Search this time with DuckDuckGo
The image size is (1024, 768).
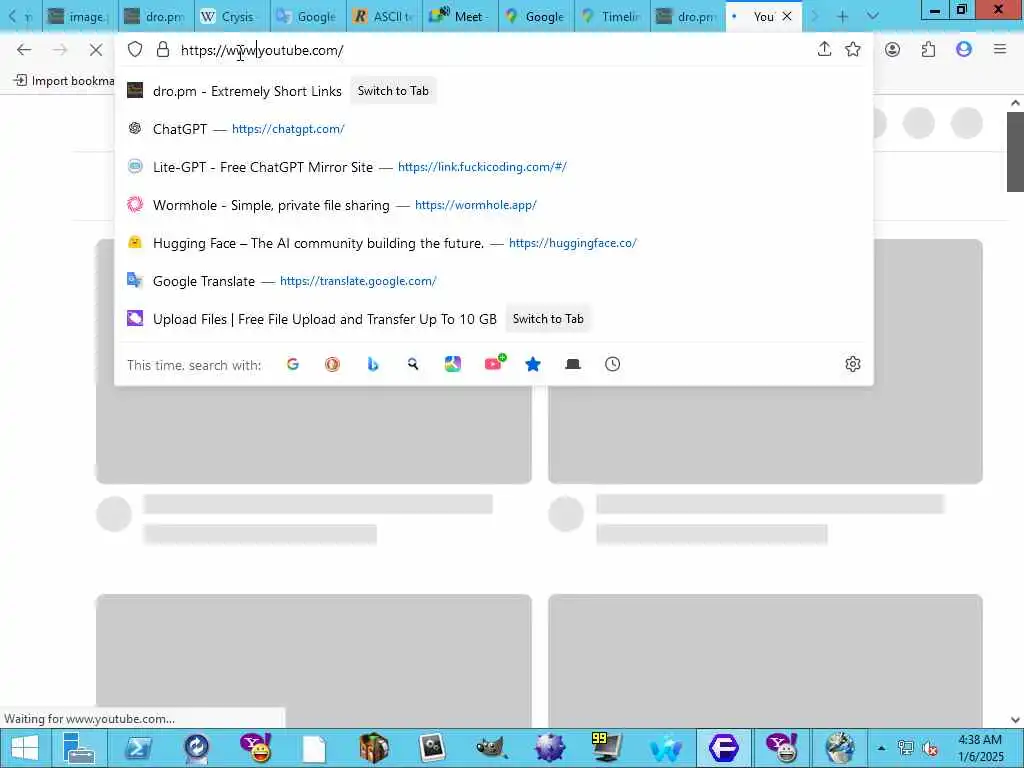(x=332, y=364)
